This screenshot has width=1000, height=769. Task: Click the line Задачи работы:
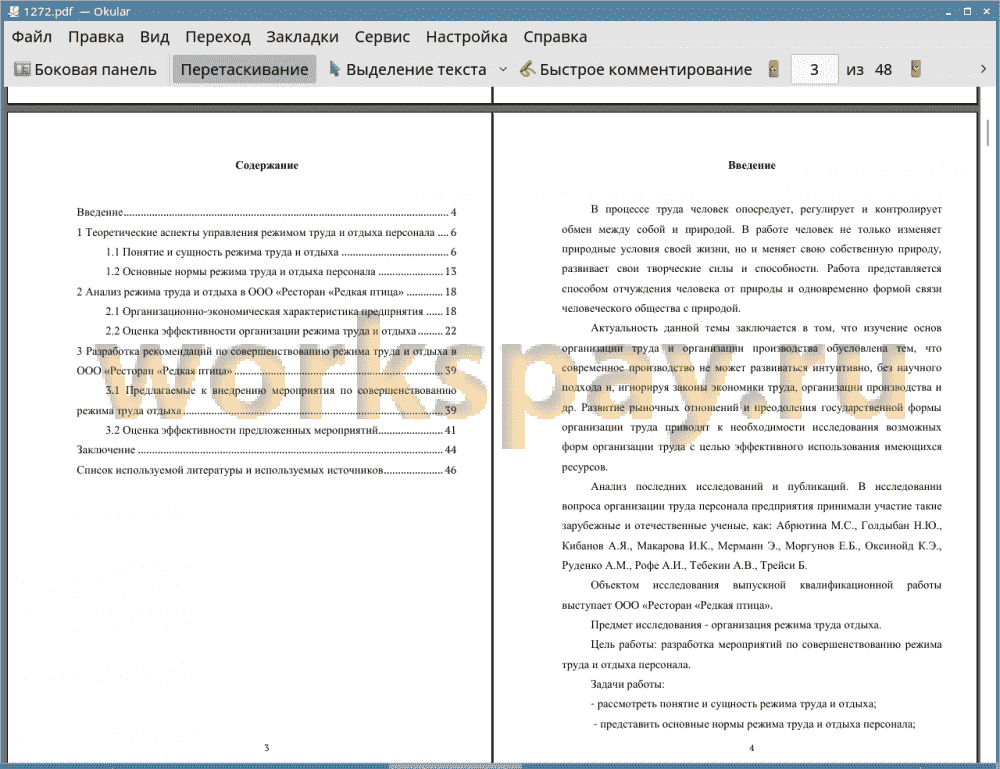click(x=628, y=684)
